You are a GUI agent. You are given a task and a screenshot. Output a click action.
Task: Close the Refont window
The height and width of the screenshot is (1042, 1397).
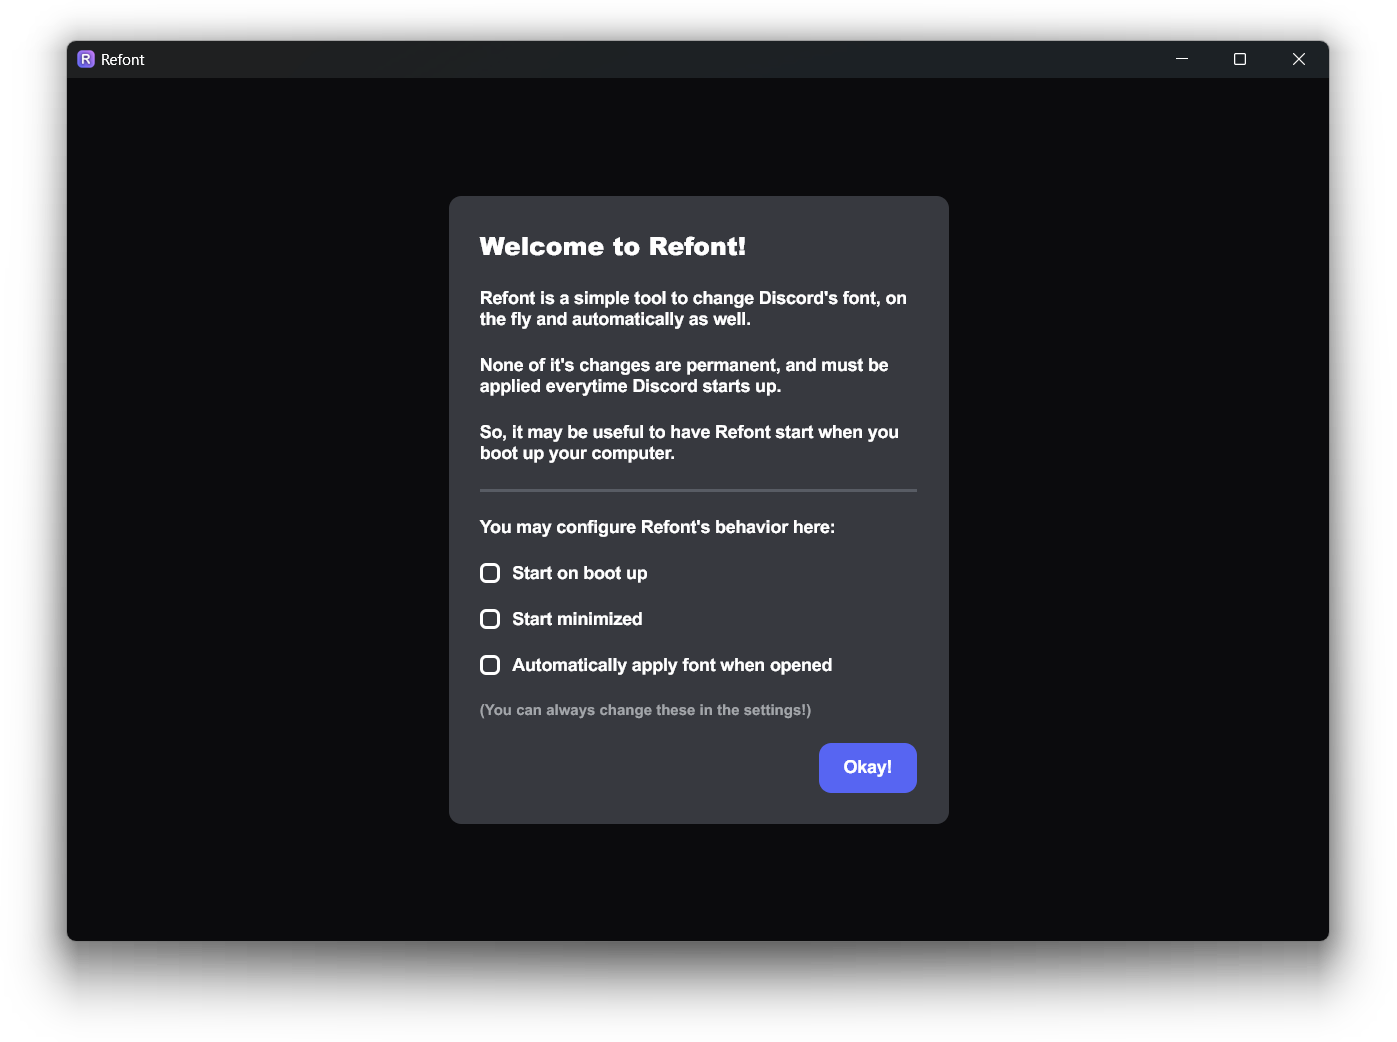tap(1299, 59)
